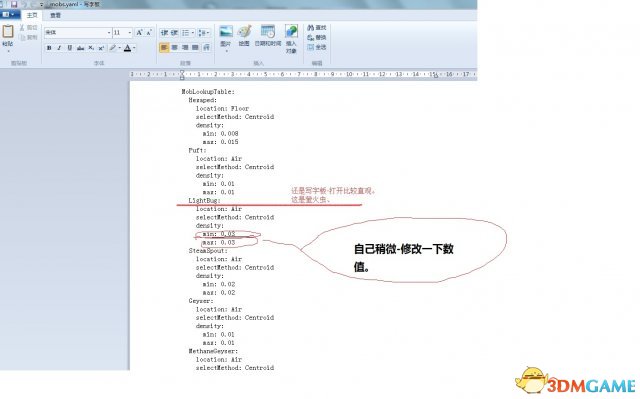Switch to the Home (主页) ribbon tab

tap(32, 15)
